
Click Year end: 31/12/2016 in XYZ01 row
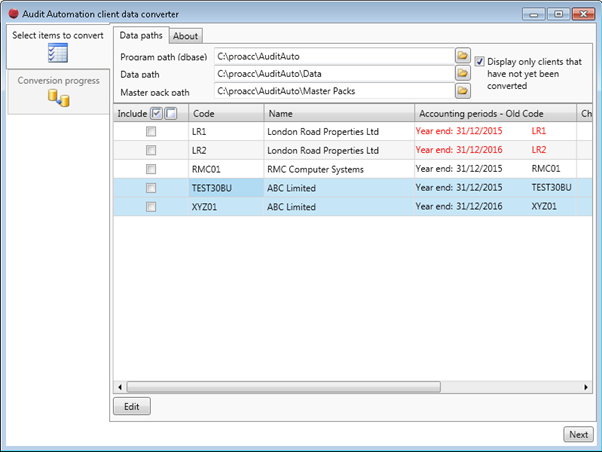pyautogui.click(x=459, y=206)
